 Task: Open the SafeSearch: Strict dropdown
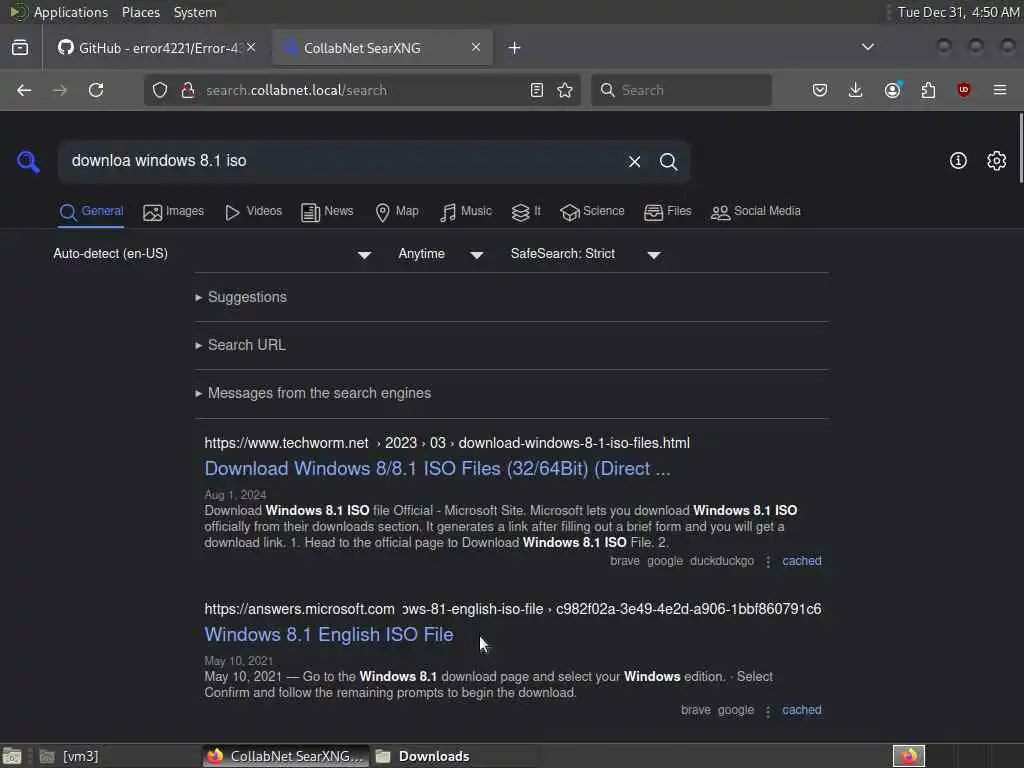point(586,254)
